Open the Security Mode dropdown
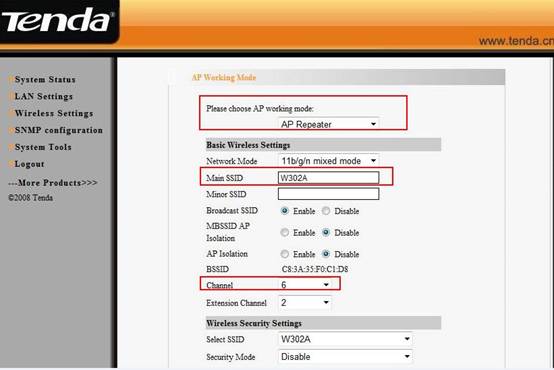554x370 pixels. (345, 356)
